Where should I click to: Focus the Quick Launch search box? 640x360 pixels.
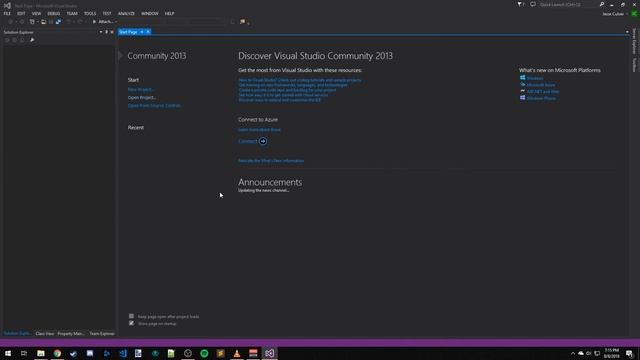tap(568, 4)
